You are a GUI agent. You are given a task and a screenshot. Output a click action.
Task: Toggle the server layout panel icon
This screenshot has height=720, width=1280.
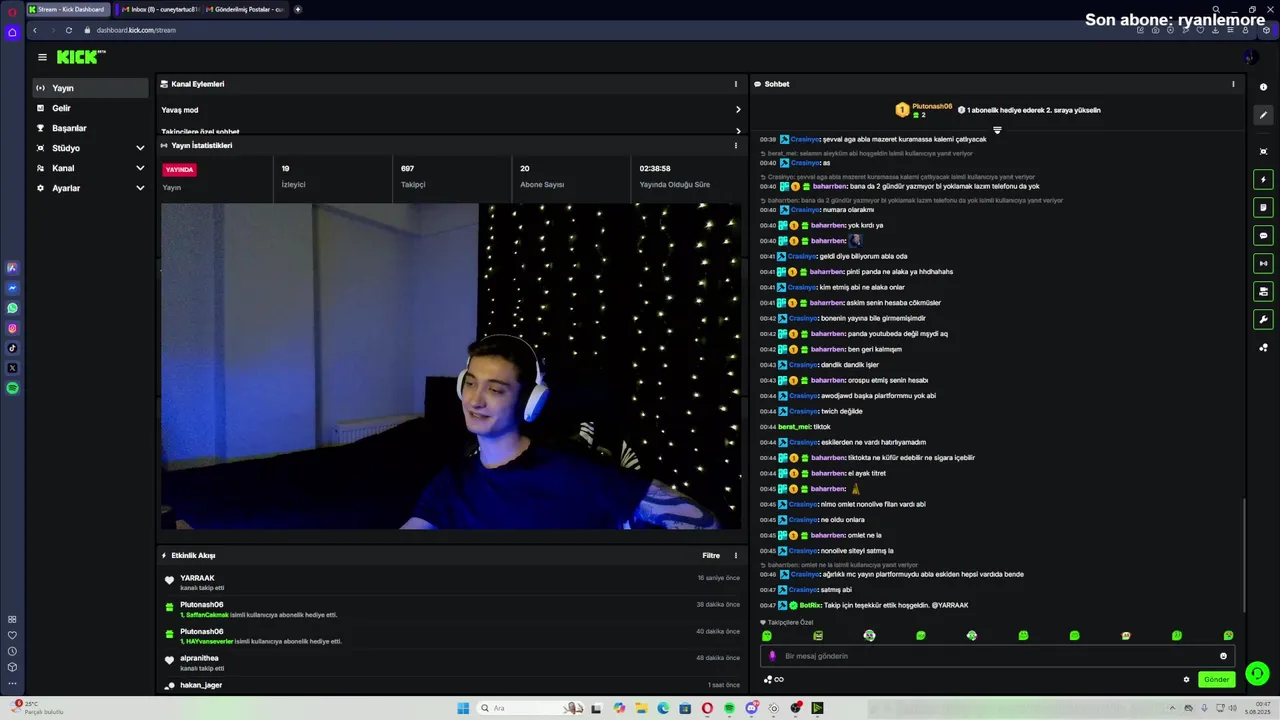[1263, 292]
